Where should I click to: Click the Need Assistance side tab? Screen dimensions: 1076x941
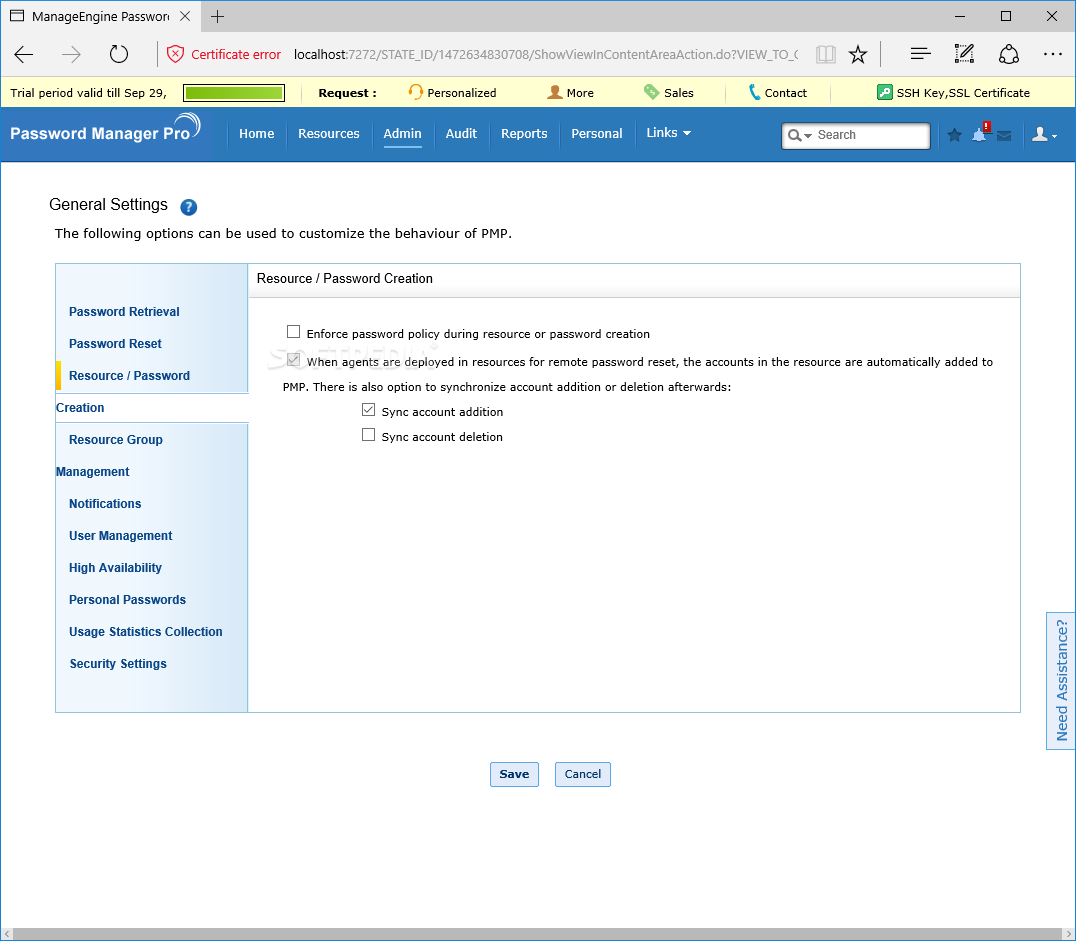(1061, 681)
